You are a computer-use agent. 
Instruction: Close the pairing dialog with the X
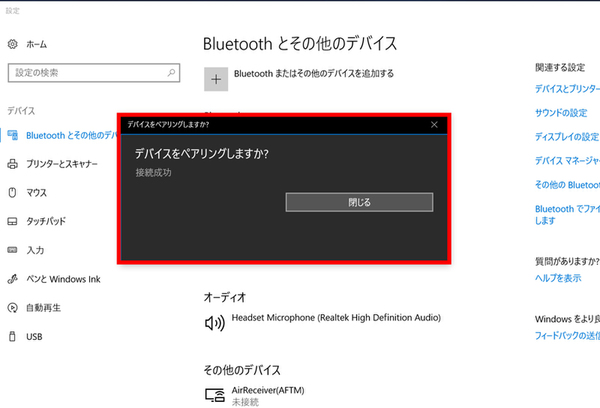[434, 125]
